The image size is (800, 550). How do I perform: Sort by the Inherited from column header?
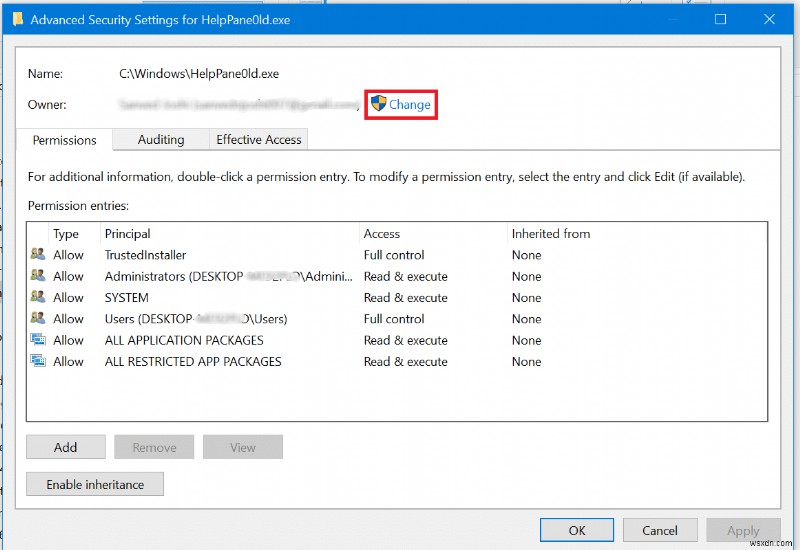[x=551, y=234]
